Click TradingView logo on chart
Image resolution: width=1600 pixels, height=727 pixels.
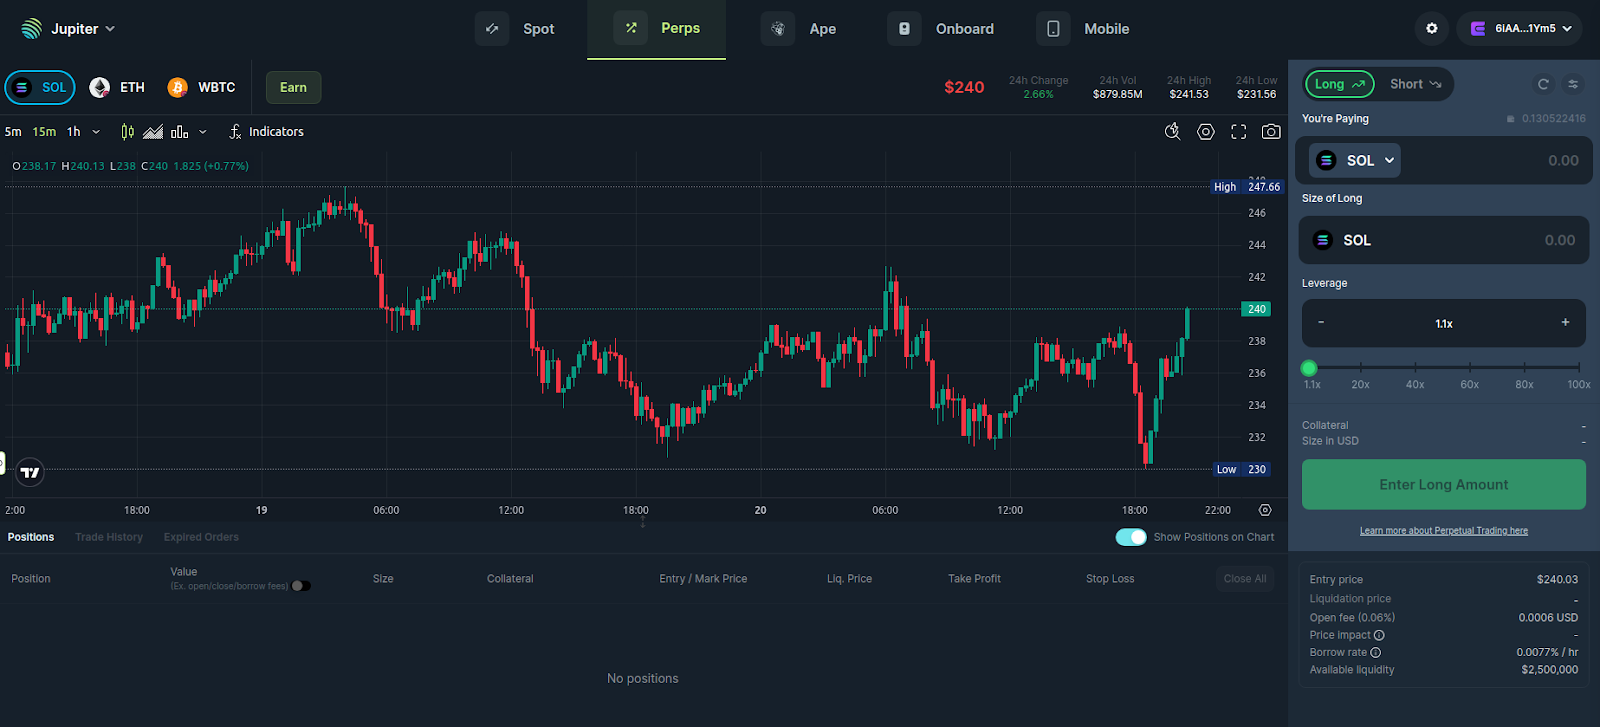tap(30, 472)
